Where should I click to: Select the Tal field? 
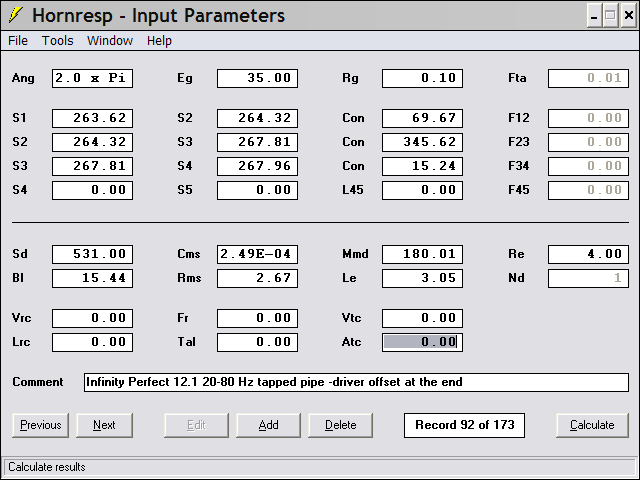pos(258,342)
